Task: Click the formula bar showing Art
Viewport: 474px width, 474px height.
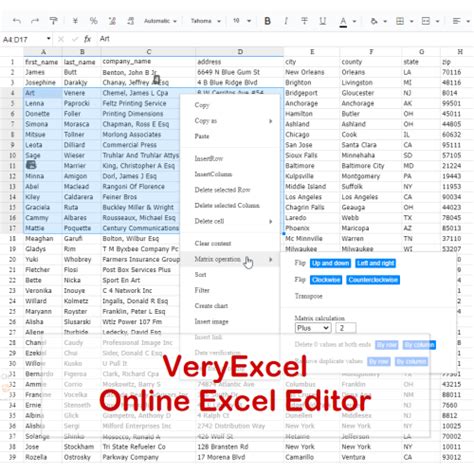Action: pyautogui.click(x=285, y=39)
